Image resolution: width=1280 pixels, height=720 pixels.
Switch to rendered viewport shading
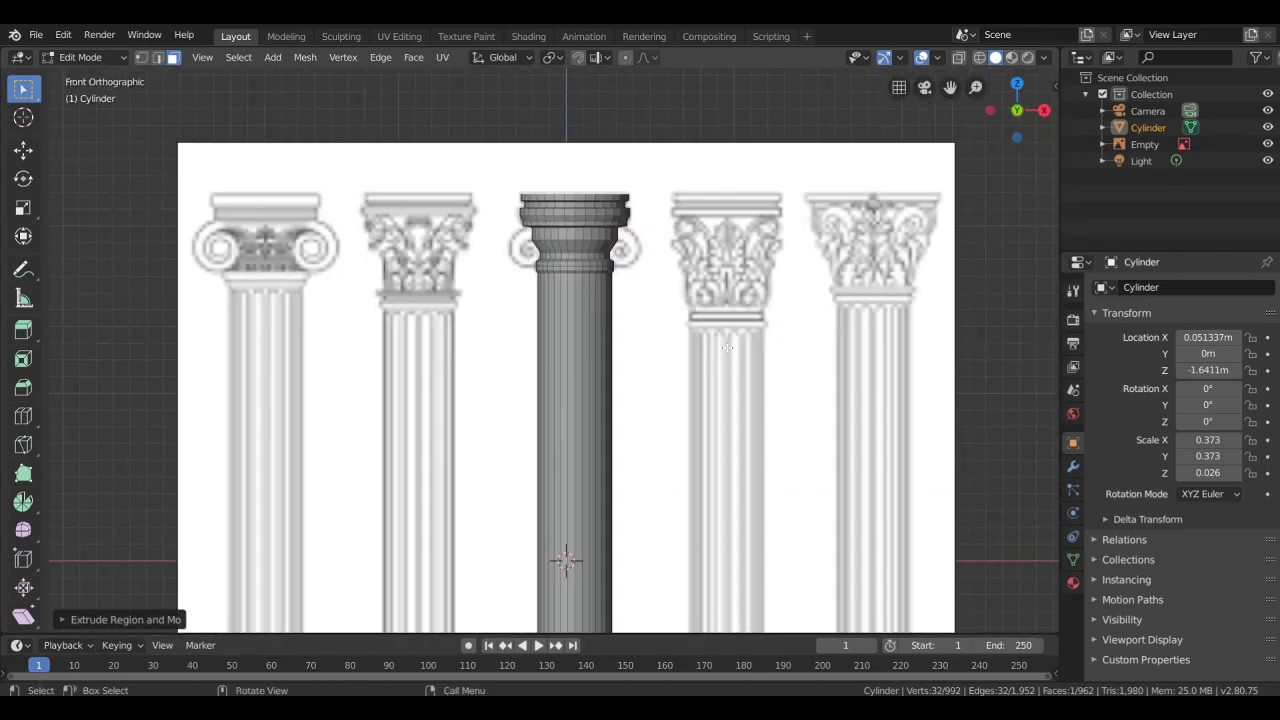[x=1028, y=58]
